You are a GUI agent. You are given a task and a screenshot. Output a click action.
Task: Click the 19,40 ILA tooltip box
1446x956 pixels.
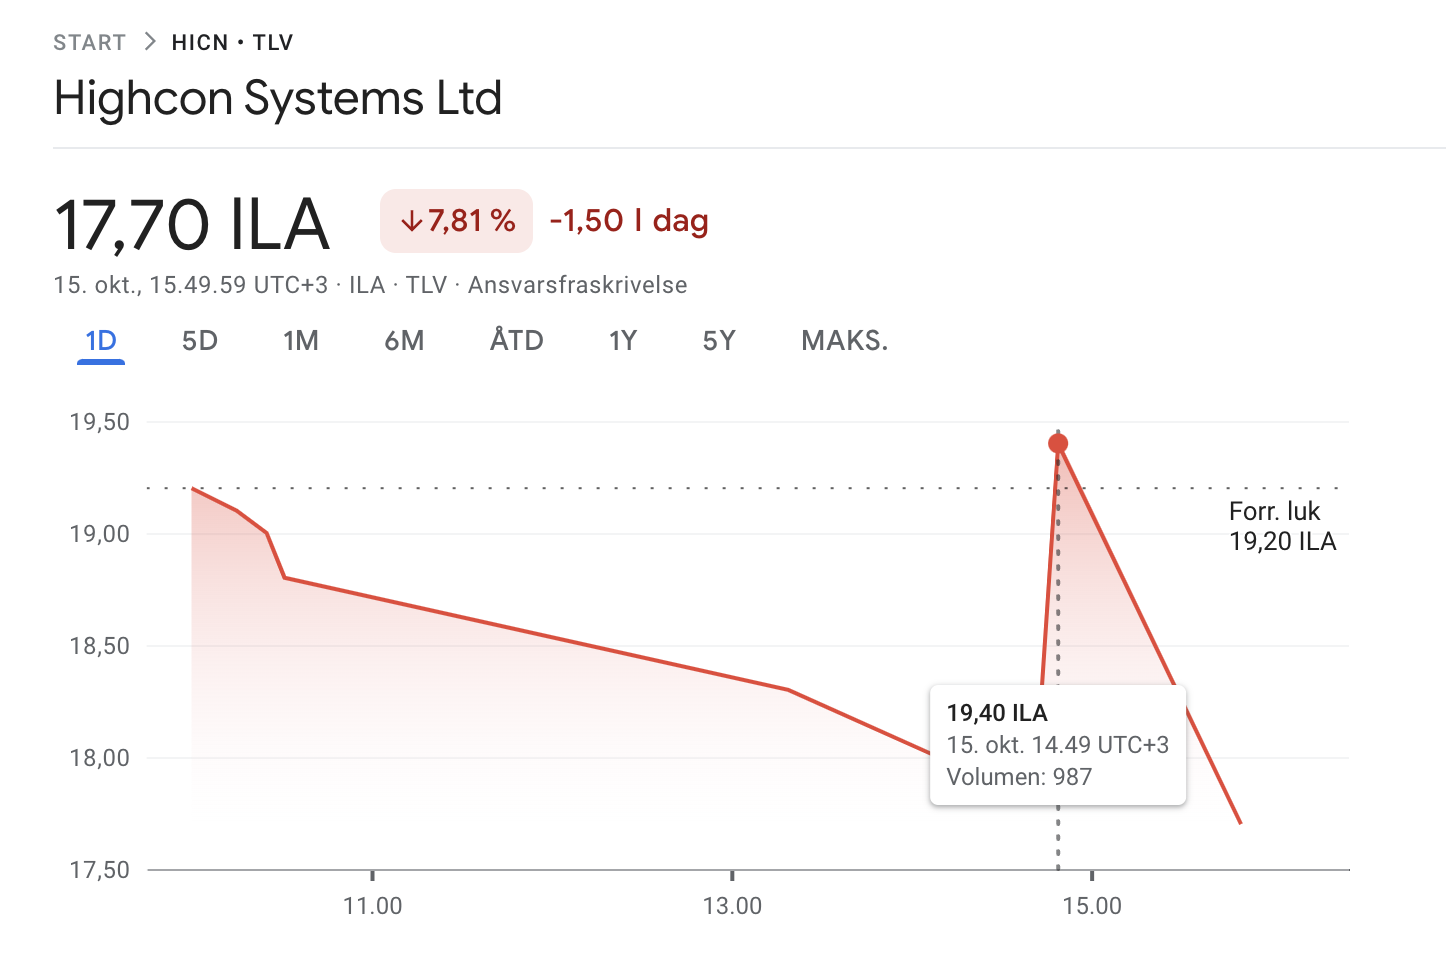coord(1057,745)
